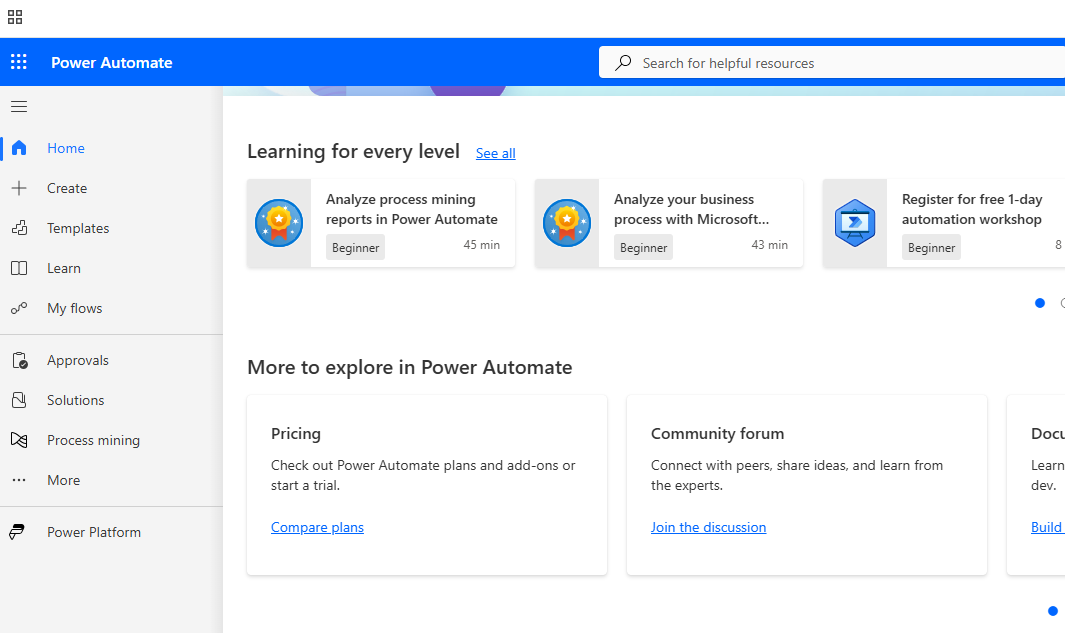The height and width of the screenshot is (633, 1065).
Task: Click the Join the discussion link
Action: click(x=708, y=527)
